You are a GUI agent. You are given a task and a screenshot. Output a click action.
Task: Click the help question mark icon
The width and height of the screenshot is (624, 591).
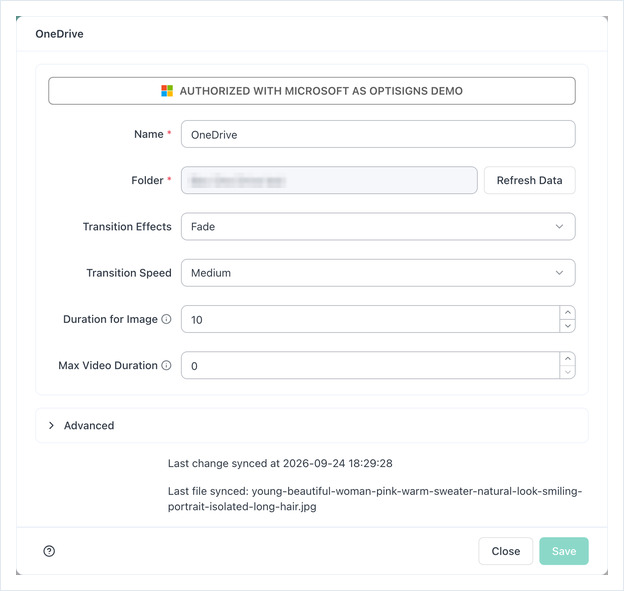(x=49, y=551)
